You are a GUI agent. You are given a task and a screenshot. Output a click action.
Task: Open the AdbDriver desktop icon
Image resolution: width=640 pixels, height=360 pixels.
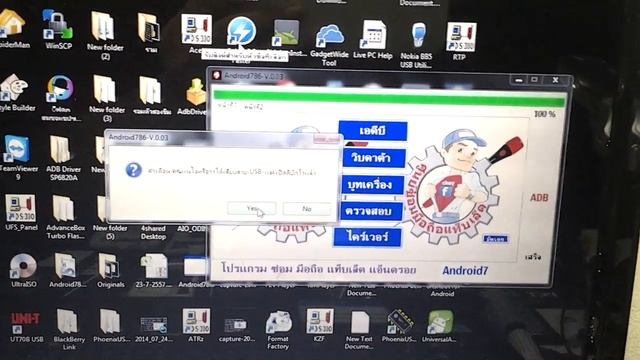click(x=196, y=97)
